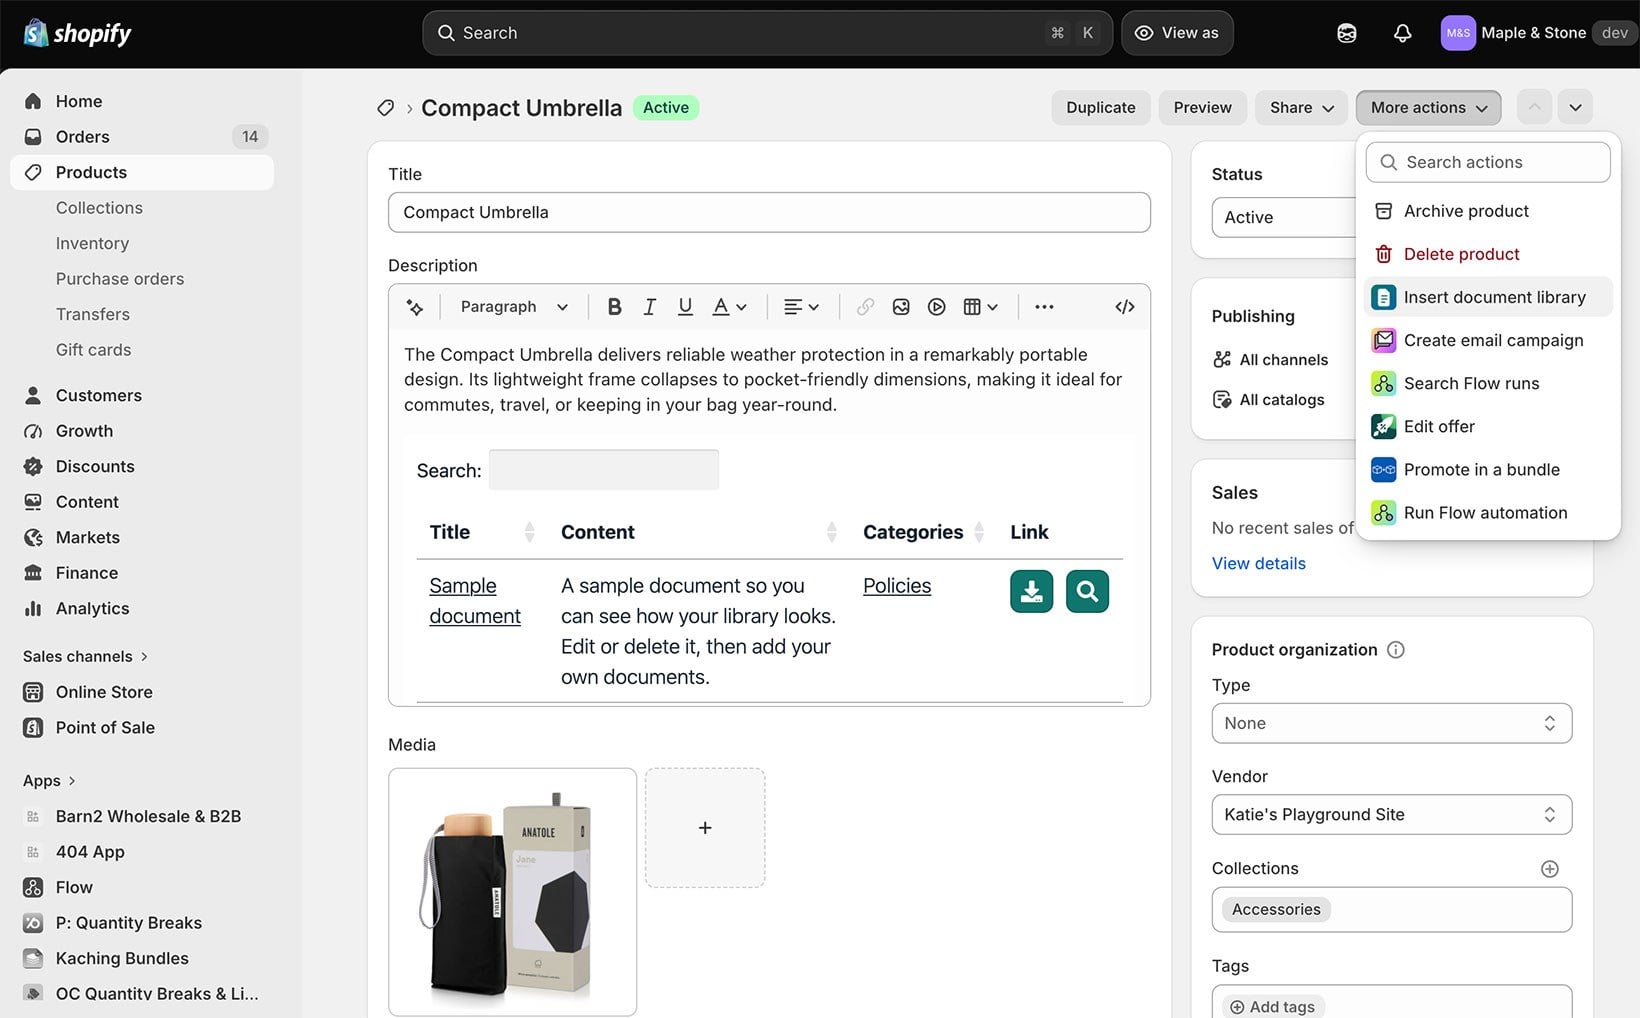Choose Run Flow automation action

point(1487,512)
